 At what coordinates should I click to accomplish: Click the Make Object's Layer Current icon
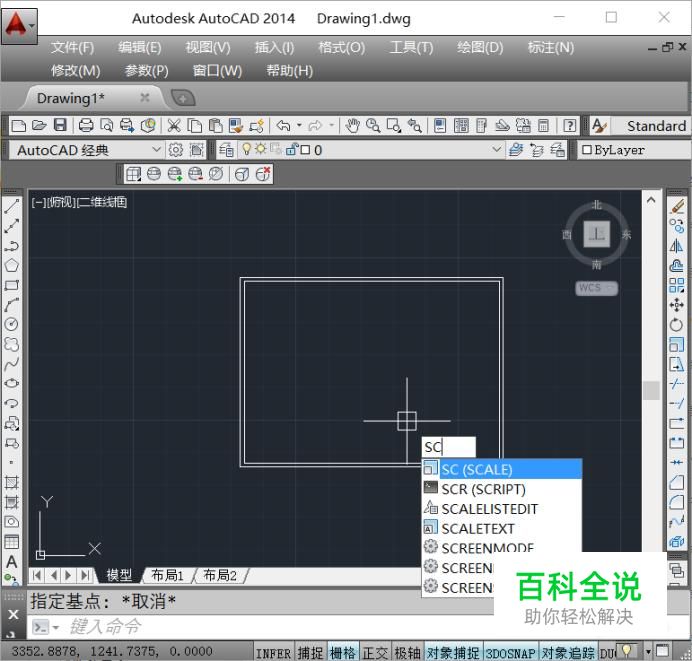516,150
